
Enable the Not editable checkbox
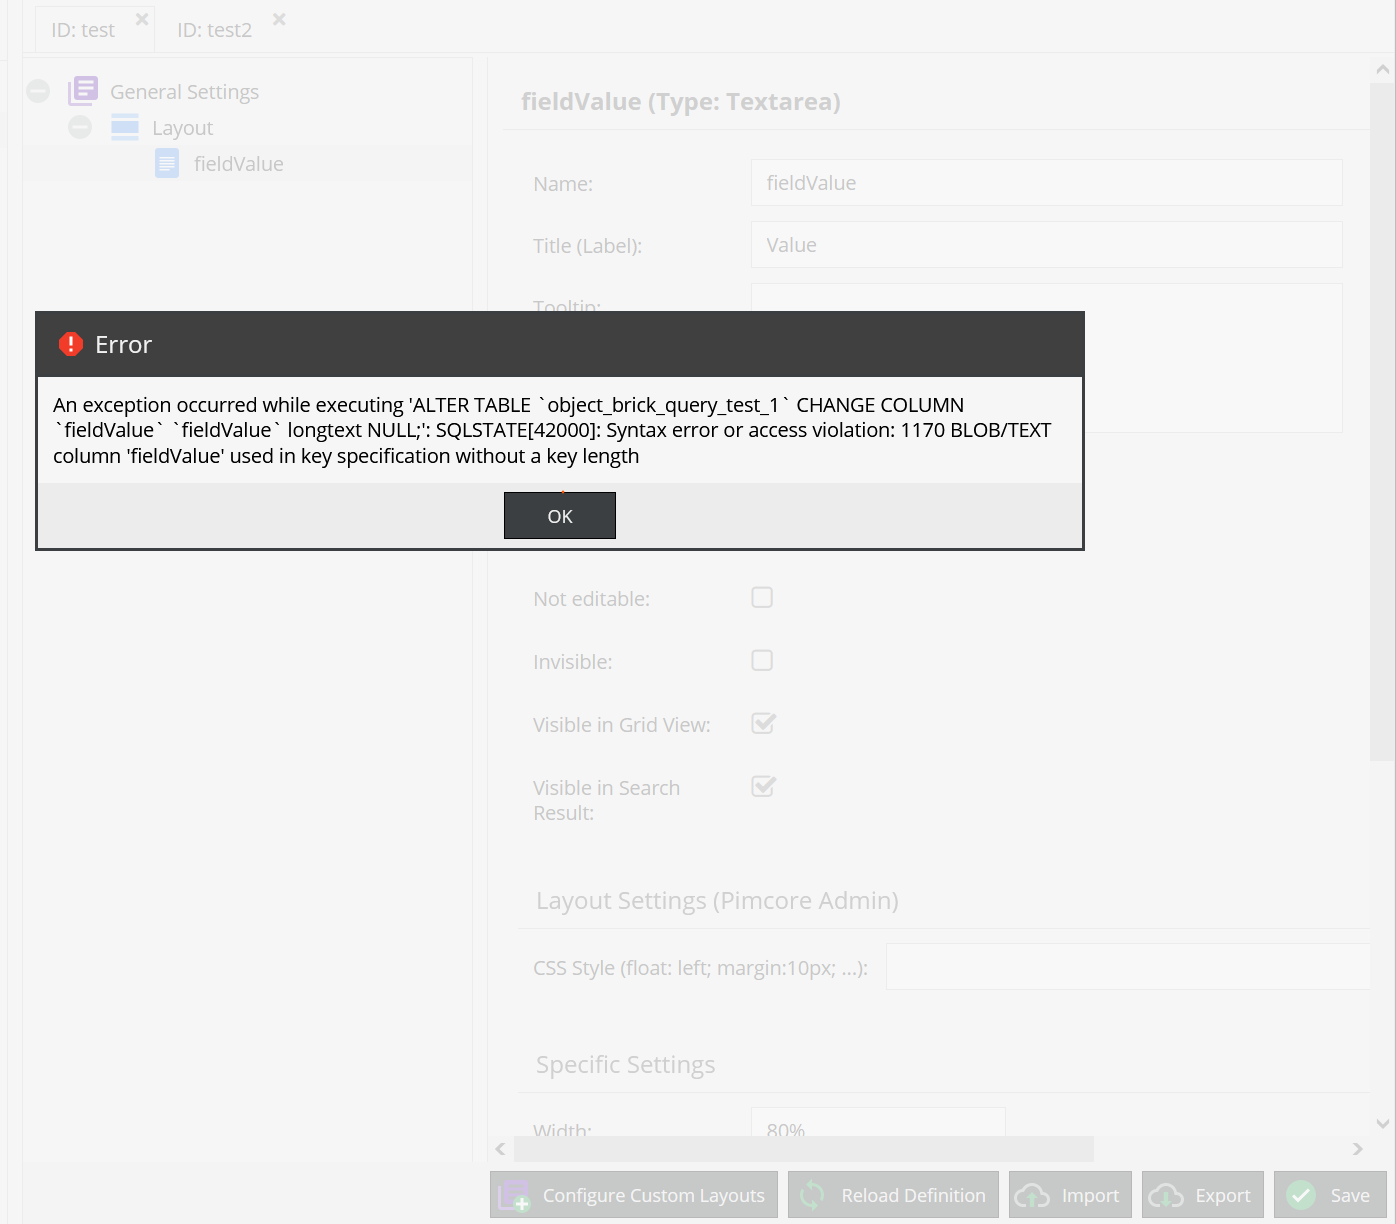pos(762,597)
